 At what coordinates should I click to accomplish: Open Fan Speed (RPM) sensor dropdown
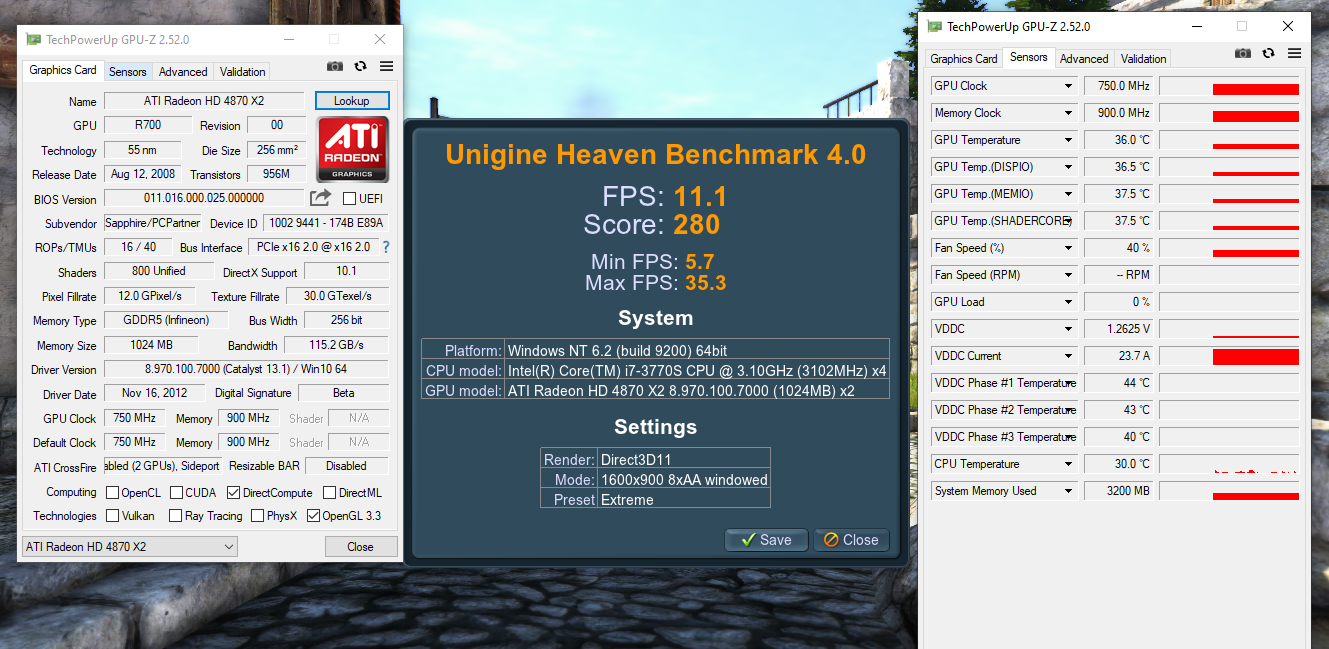tap(1068, 275)
